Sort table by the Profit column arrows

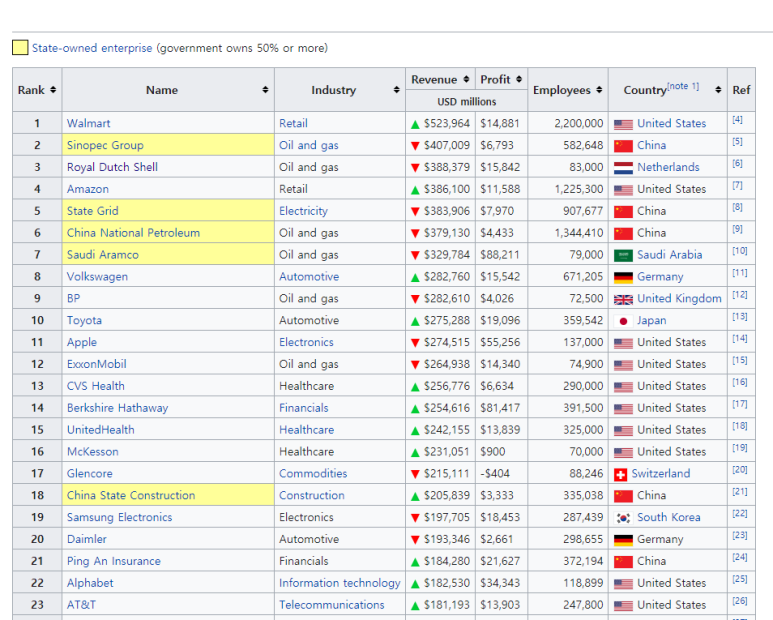point(519,79)
